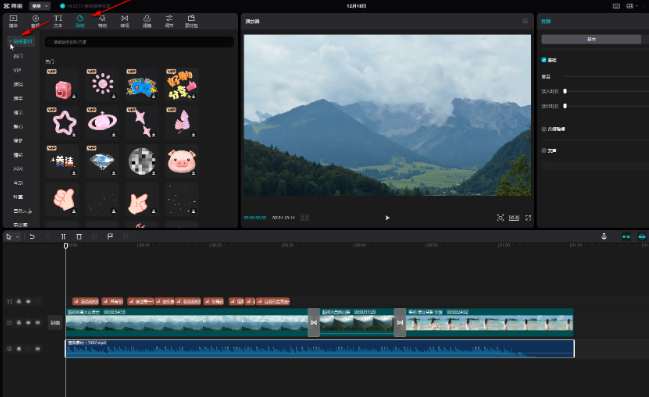Open the Filters tab with the three-circles icon
649x397 pixels.
pos(147,21)
